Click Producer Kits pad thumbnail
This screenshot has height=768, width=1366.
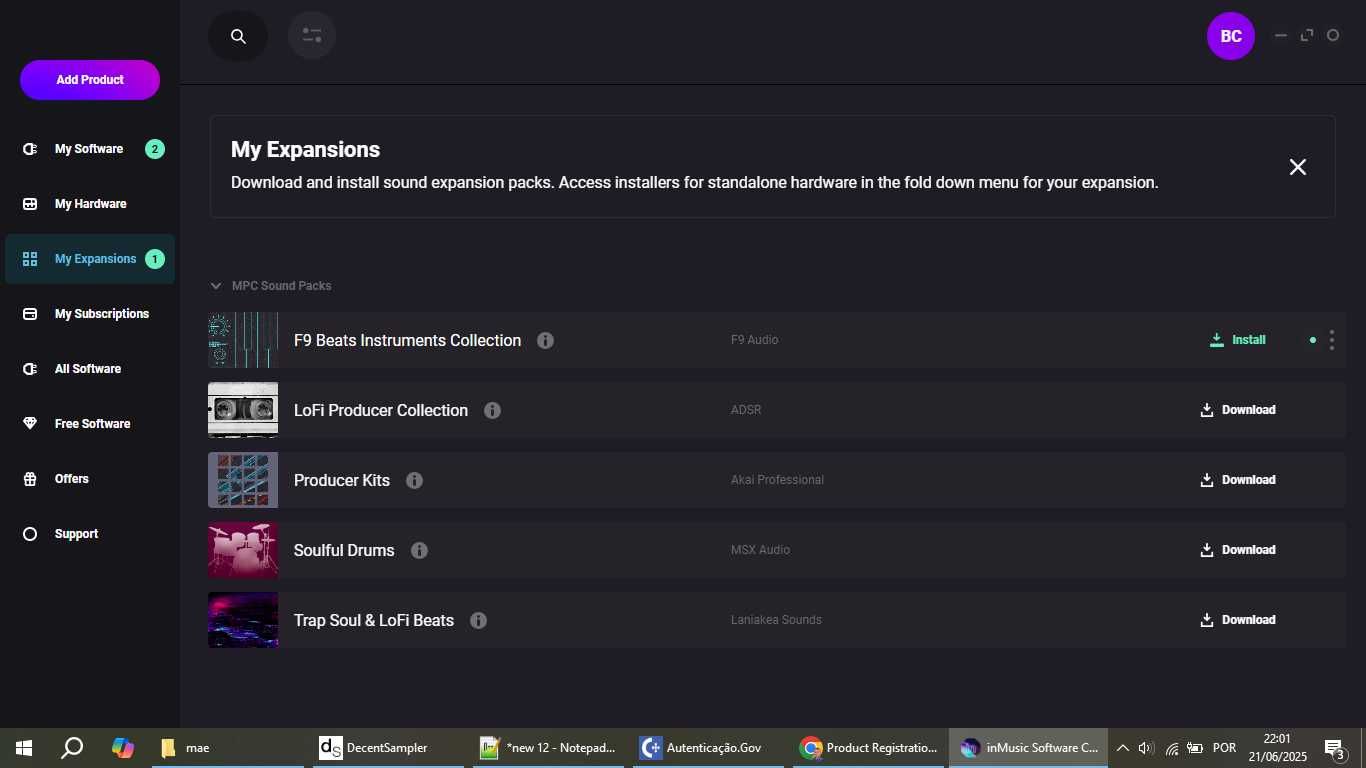coord(243,480)
